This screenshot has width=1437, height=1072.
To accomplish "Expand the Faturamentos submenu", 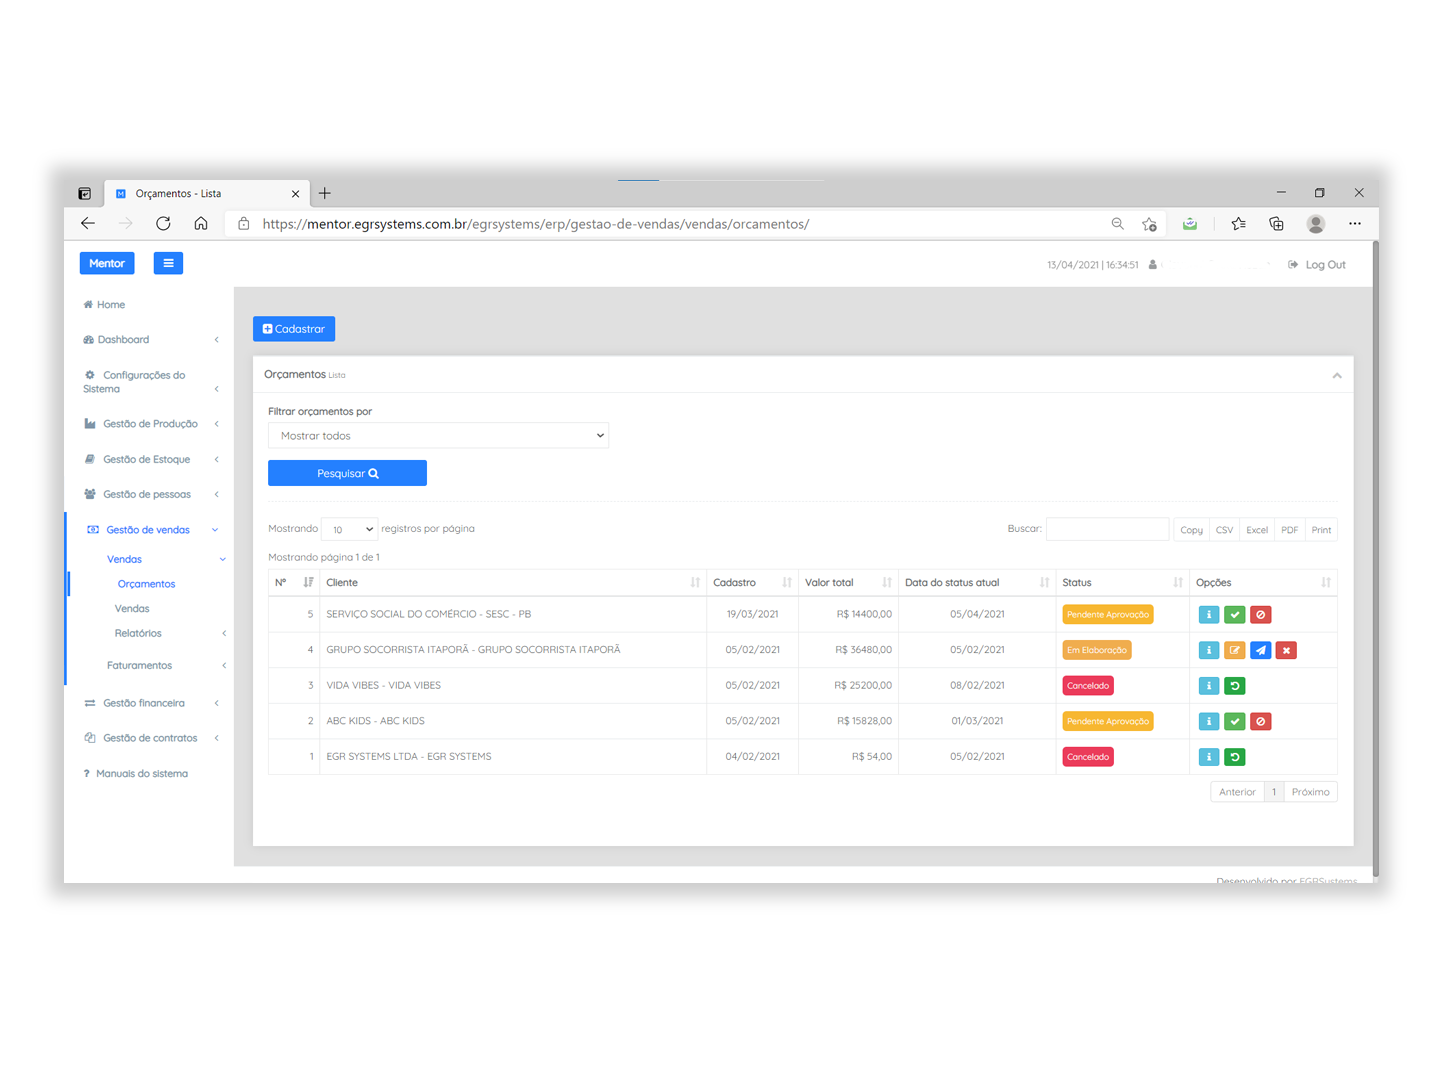I will pyautogui.click(x=165, y=666).
